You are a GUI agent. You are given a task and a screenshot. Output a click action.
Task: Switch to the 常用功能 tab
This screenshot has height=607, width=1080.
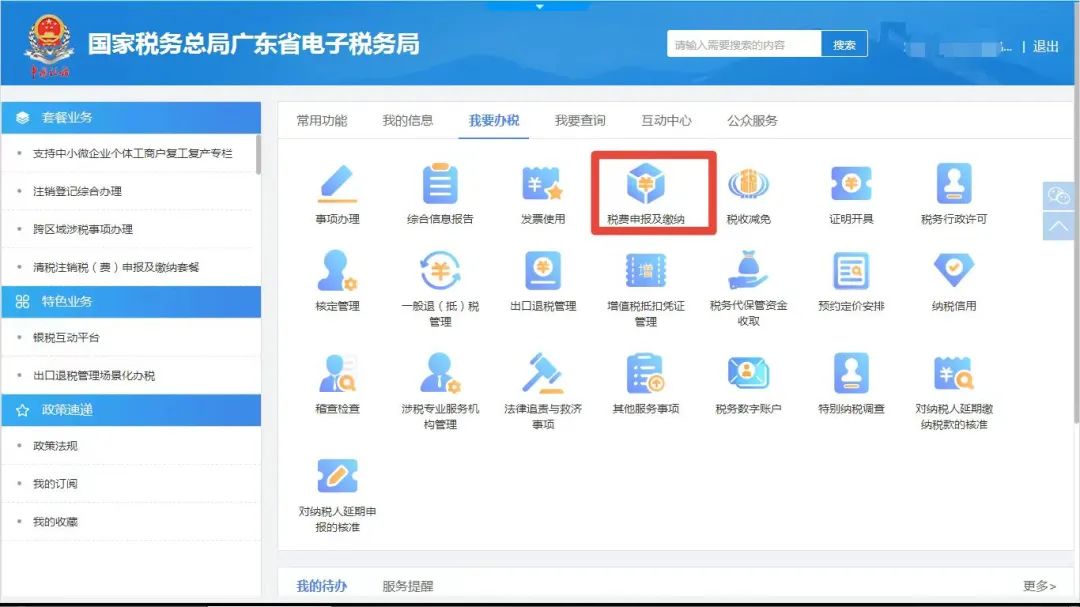(x=322, y=121)
